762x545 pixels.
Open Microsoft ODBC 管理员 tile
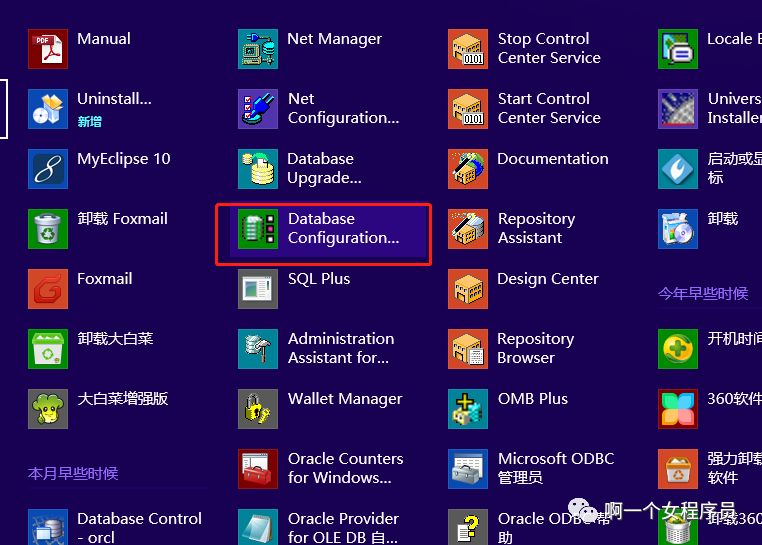tap(531, 469)
